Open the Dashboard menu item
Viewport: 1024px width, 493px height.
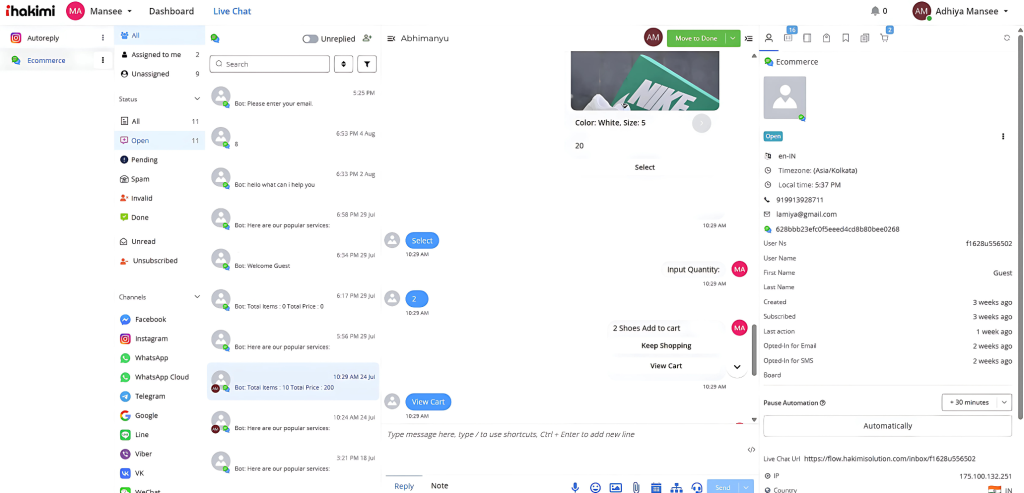[x=171, y=11]
